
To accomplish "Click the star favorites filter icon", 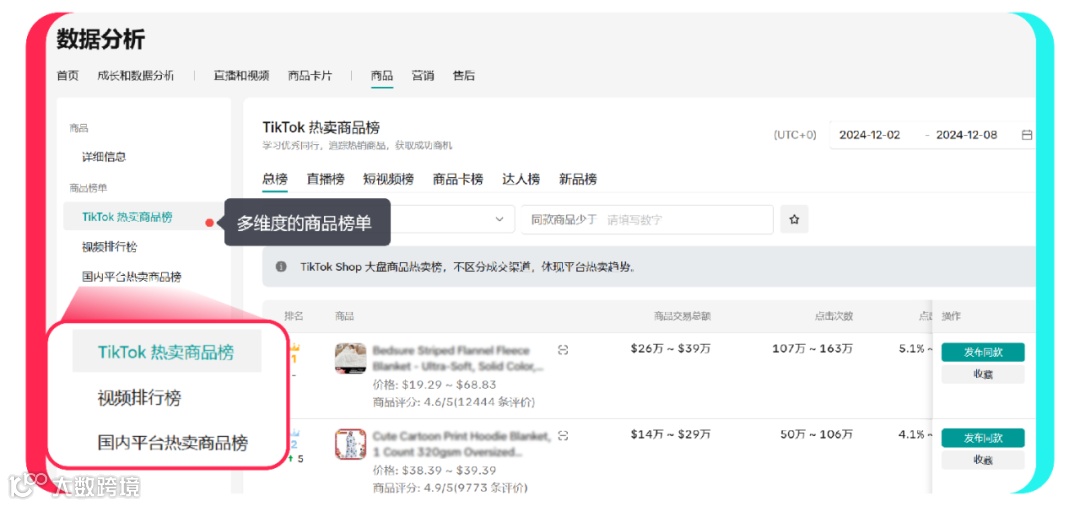I will 794,220.
